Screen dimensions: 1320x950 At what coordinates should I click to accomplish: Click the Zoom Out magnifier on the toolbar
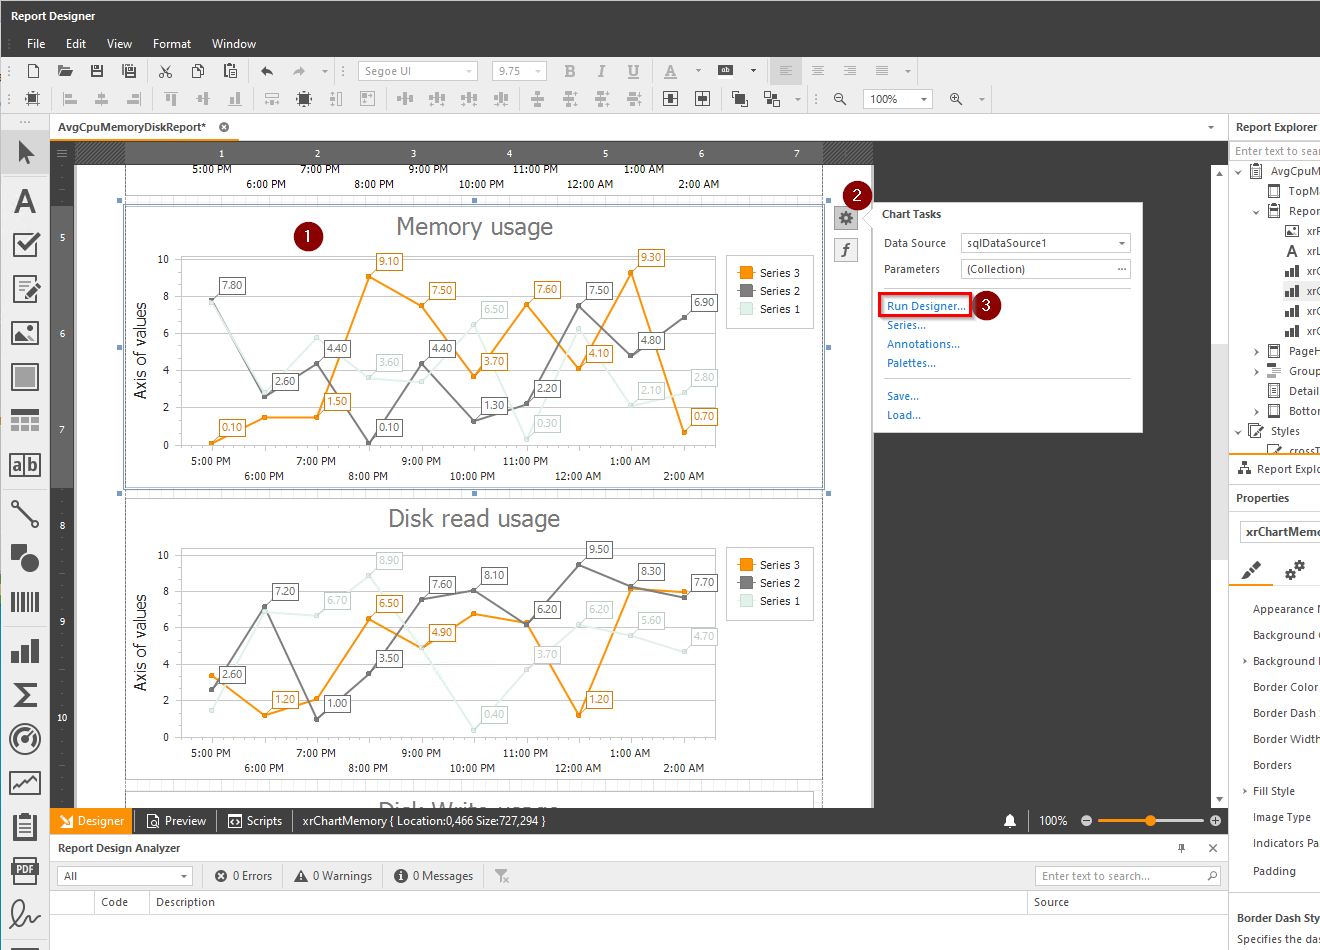point(839,98)
